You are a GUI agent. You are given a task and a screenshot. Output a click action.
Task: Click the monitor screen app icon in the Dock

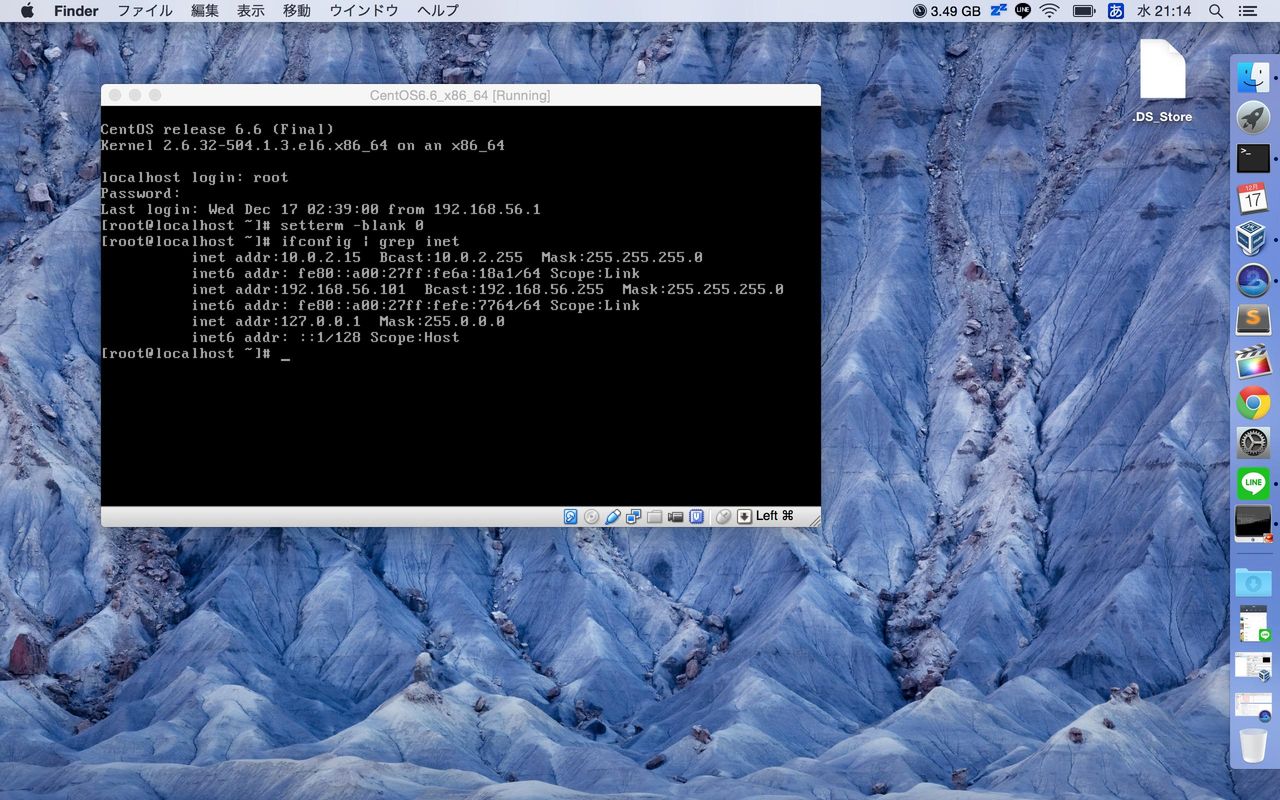pos(1253,524)
